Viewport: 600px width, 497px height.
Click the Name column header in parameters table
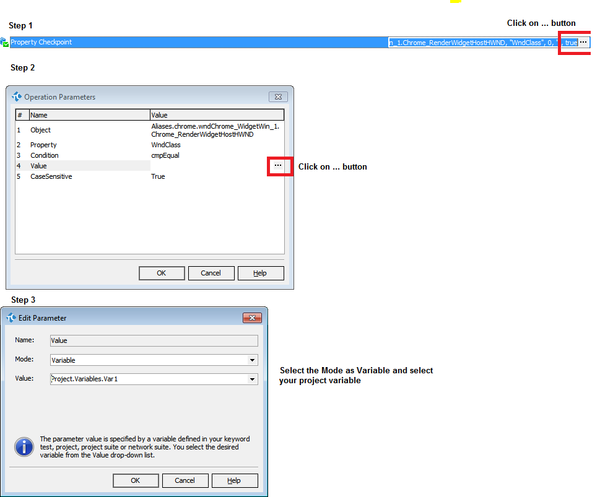[85, 115]
